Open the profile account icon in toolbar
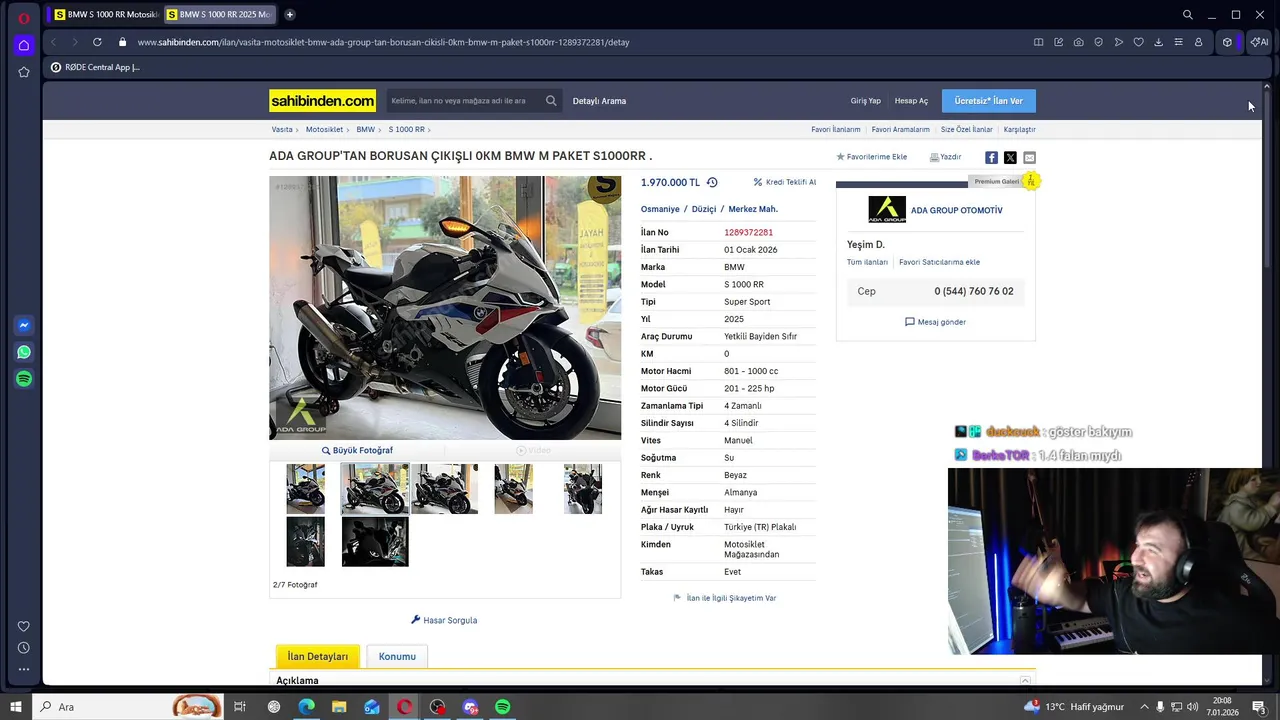Viewport: 1280px width, 720px height. click(1198, 42)
